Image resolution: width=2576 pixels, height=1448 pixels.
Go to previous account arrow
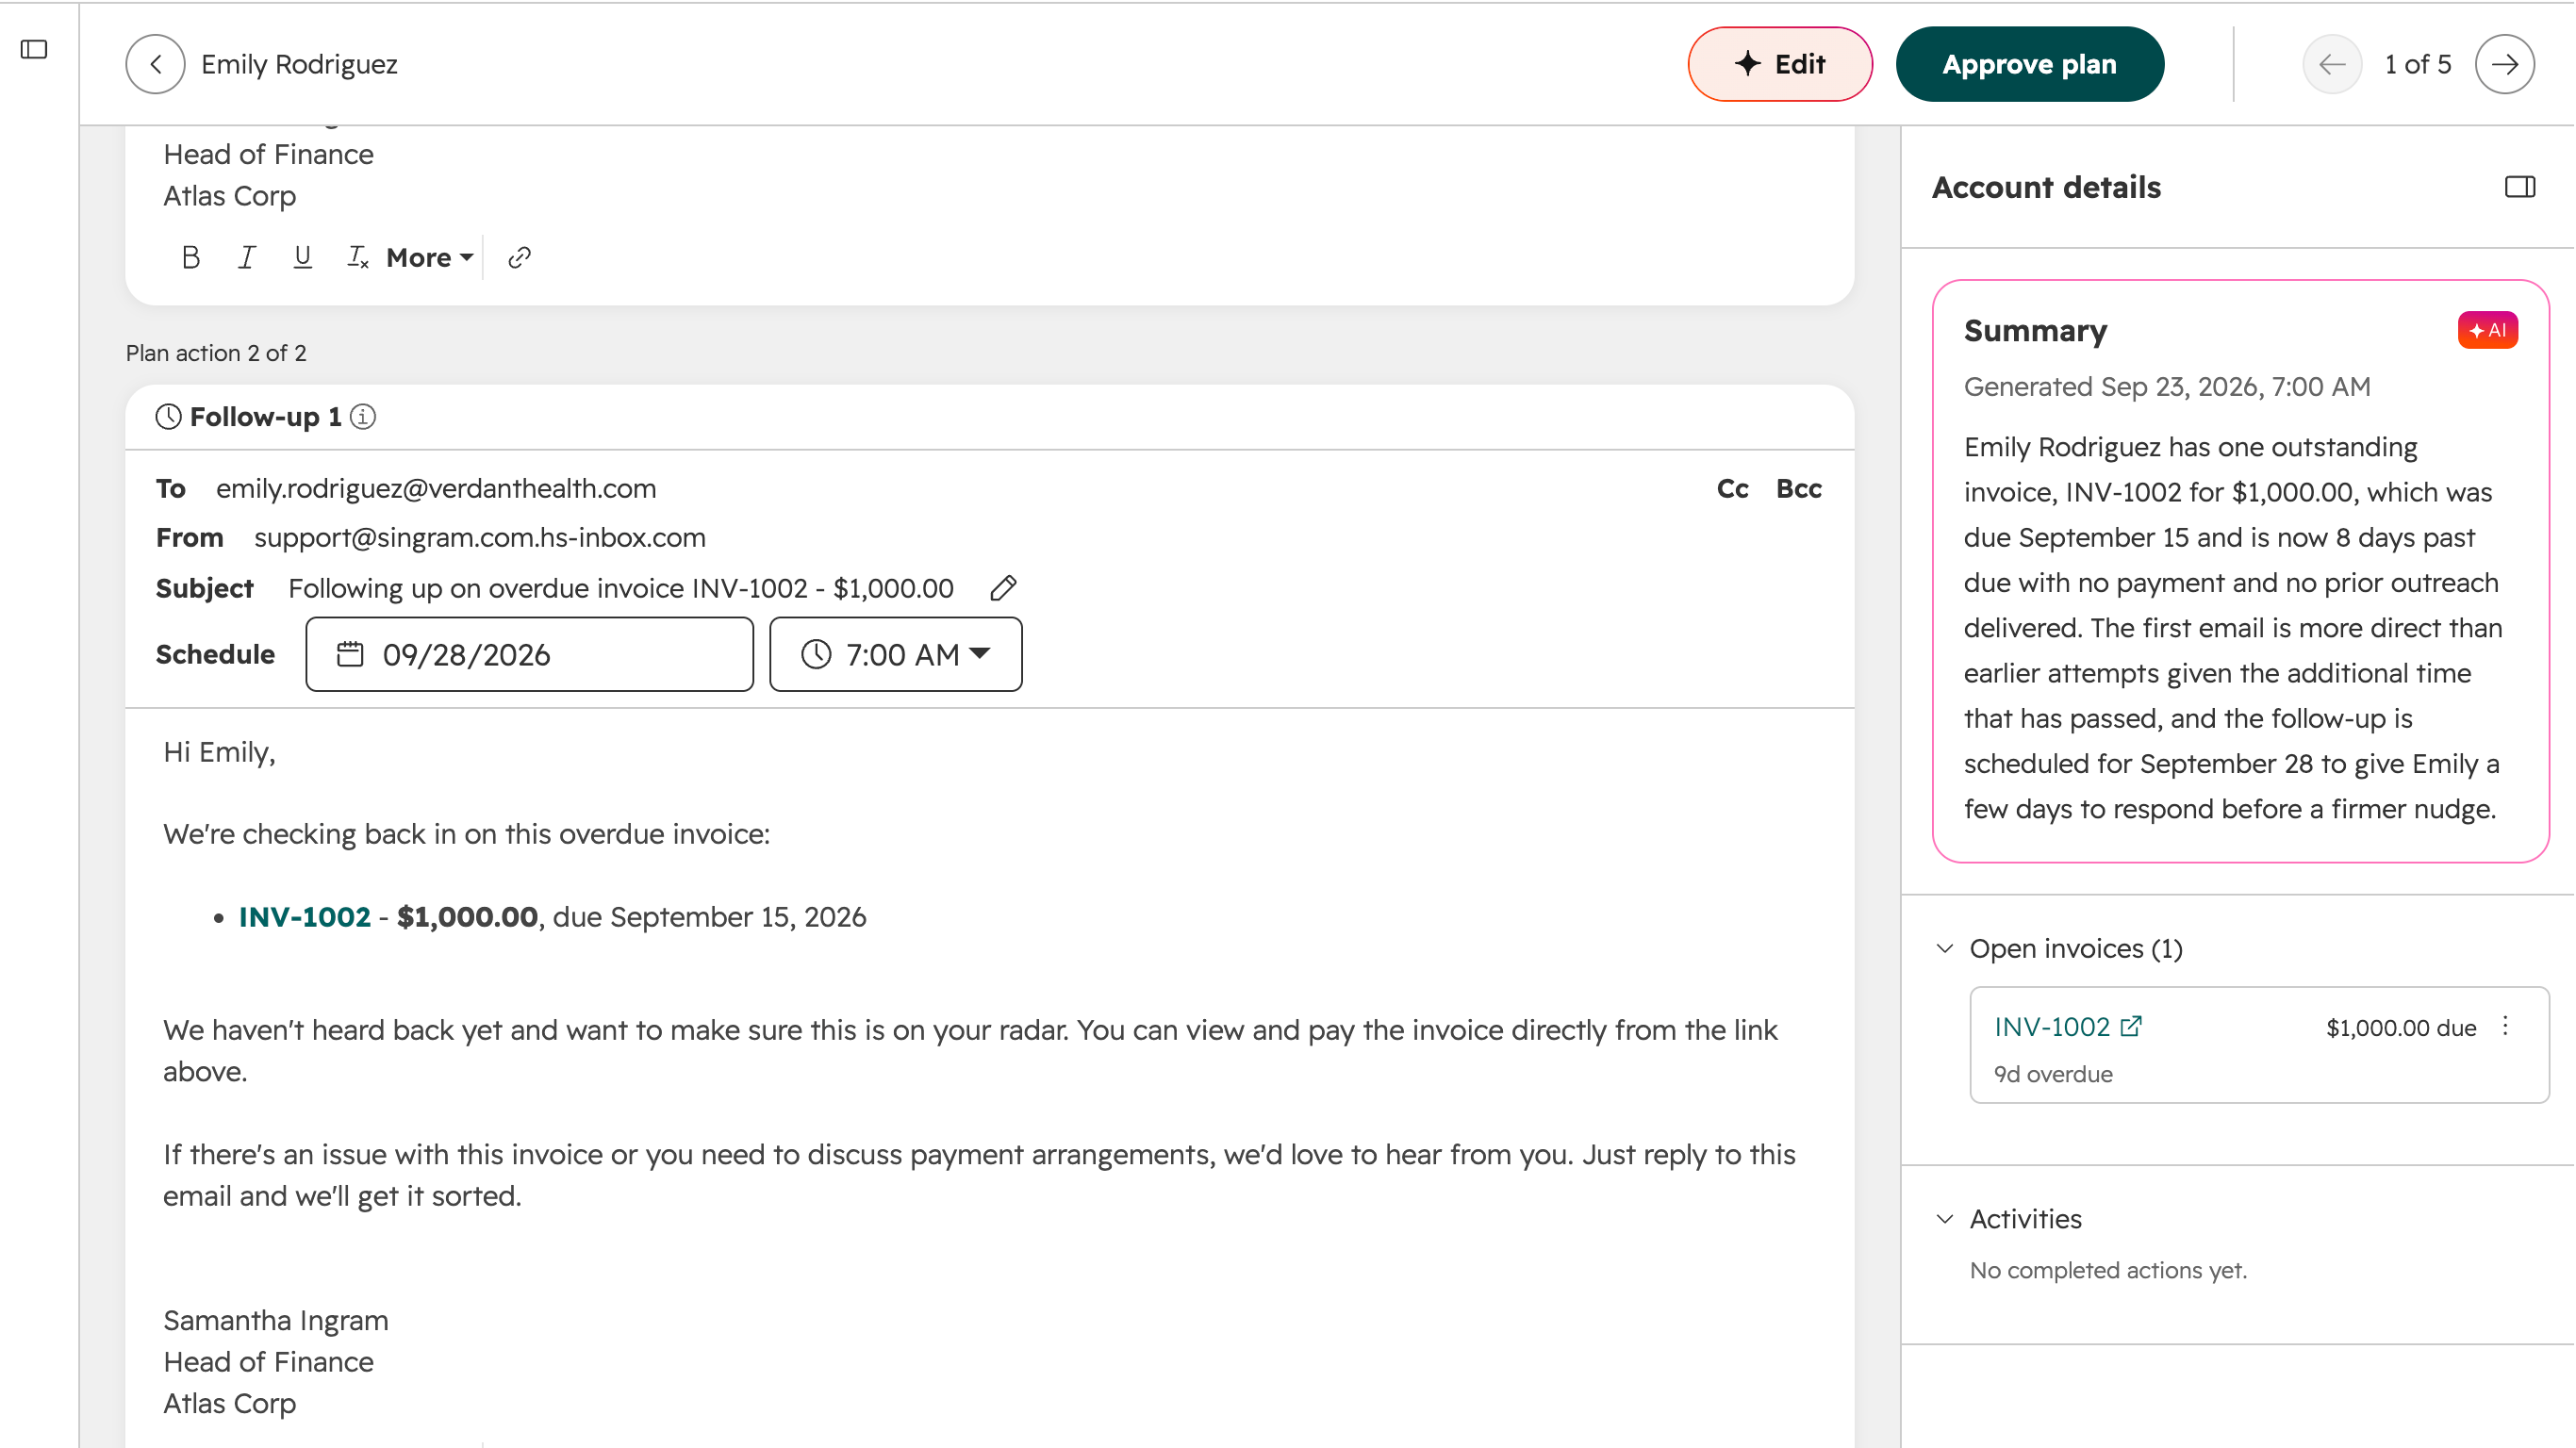(2332, 64)
